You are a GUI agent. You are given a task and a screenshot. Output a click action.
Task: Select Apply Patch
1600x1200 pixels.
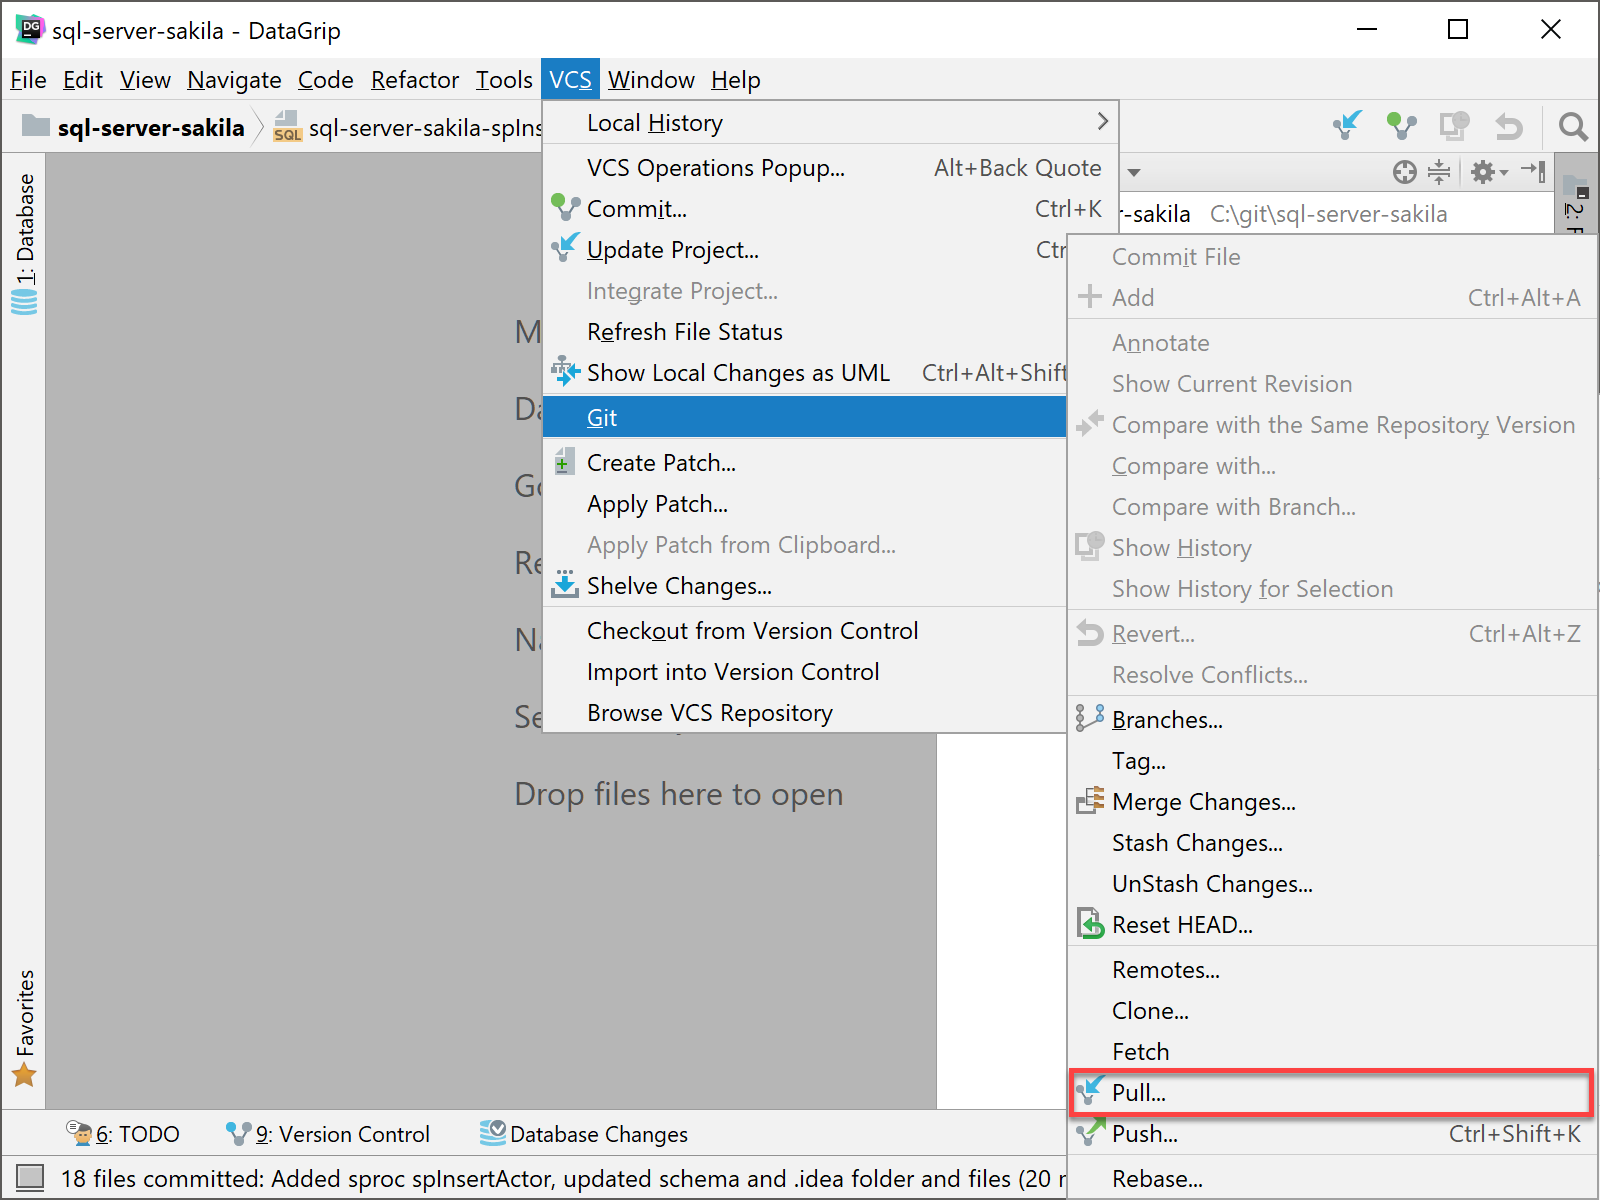pyautogui.click(x=806, y=504)
